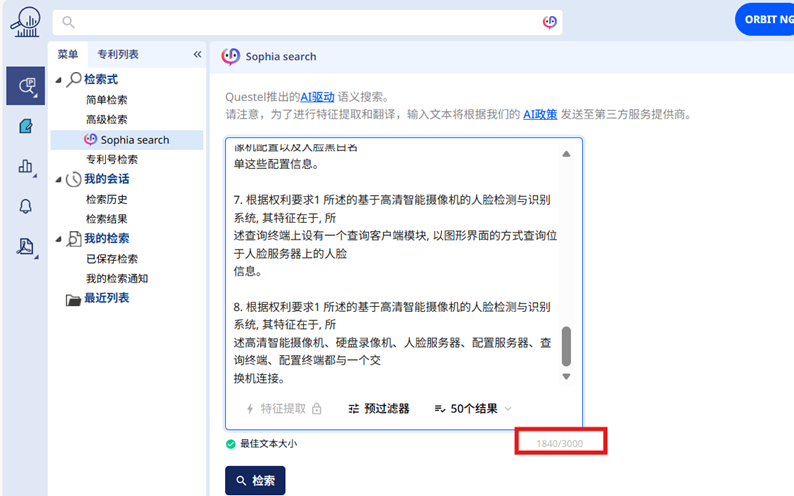Click the lock icon after 特征提取

tap(316, 408)
